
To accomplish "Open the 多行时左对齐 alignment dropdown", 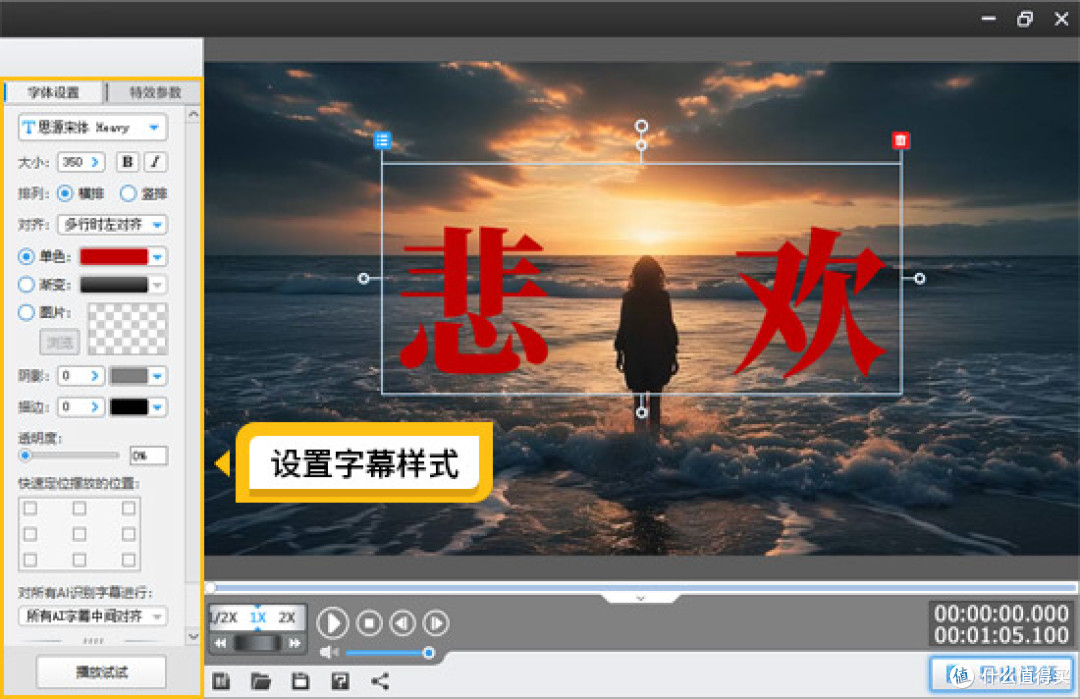I will click(x=113, y=225).
